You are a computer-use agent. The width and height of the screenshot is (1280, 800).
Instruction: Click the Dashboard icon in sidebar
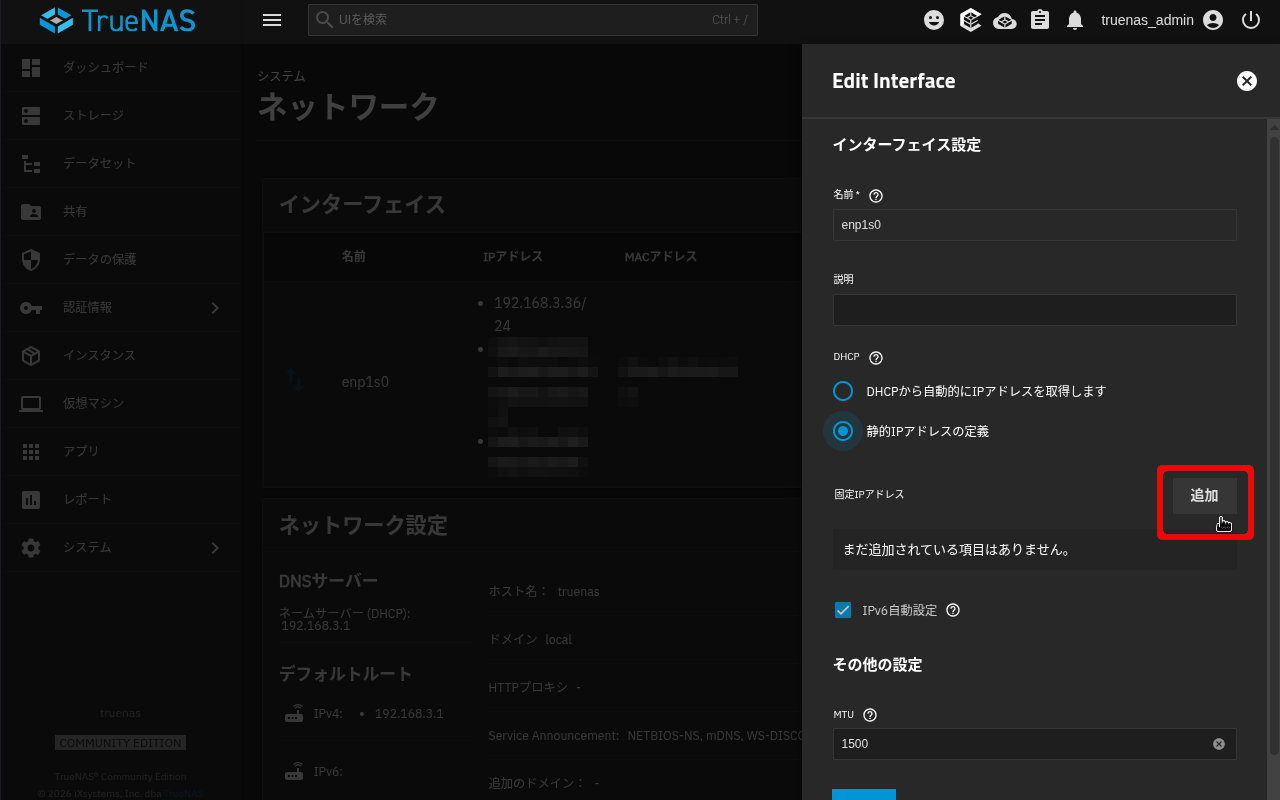click(31, 67)
